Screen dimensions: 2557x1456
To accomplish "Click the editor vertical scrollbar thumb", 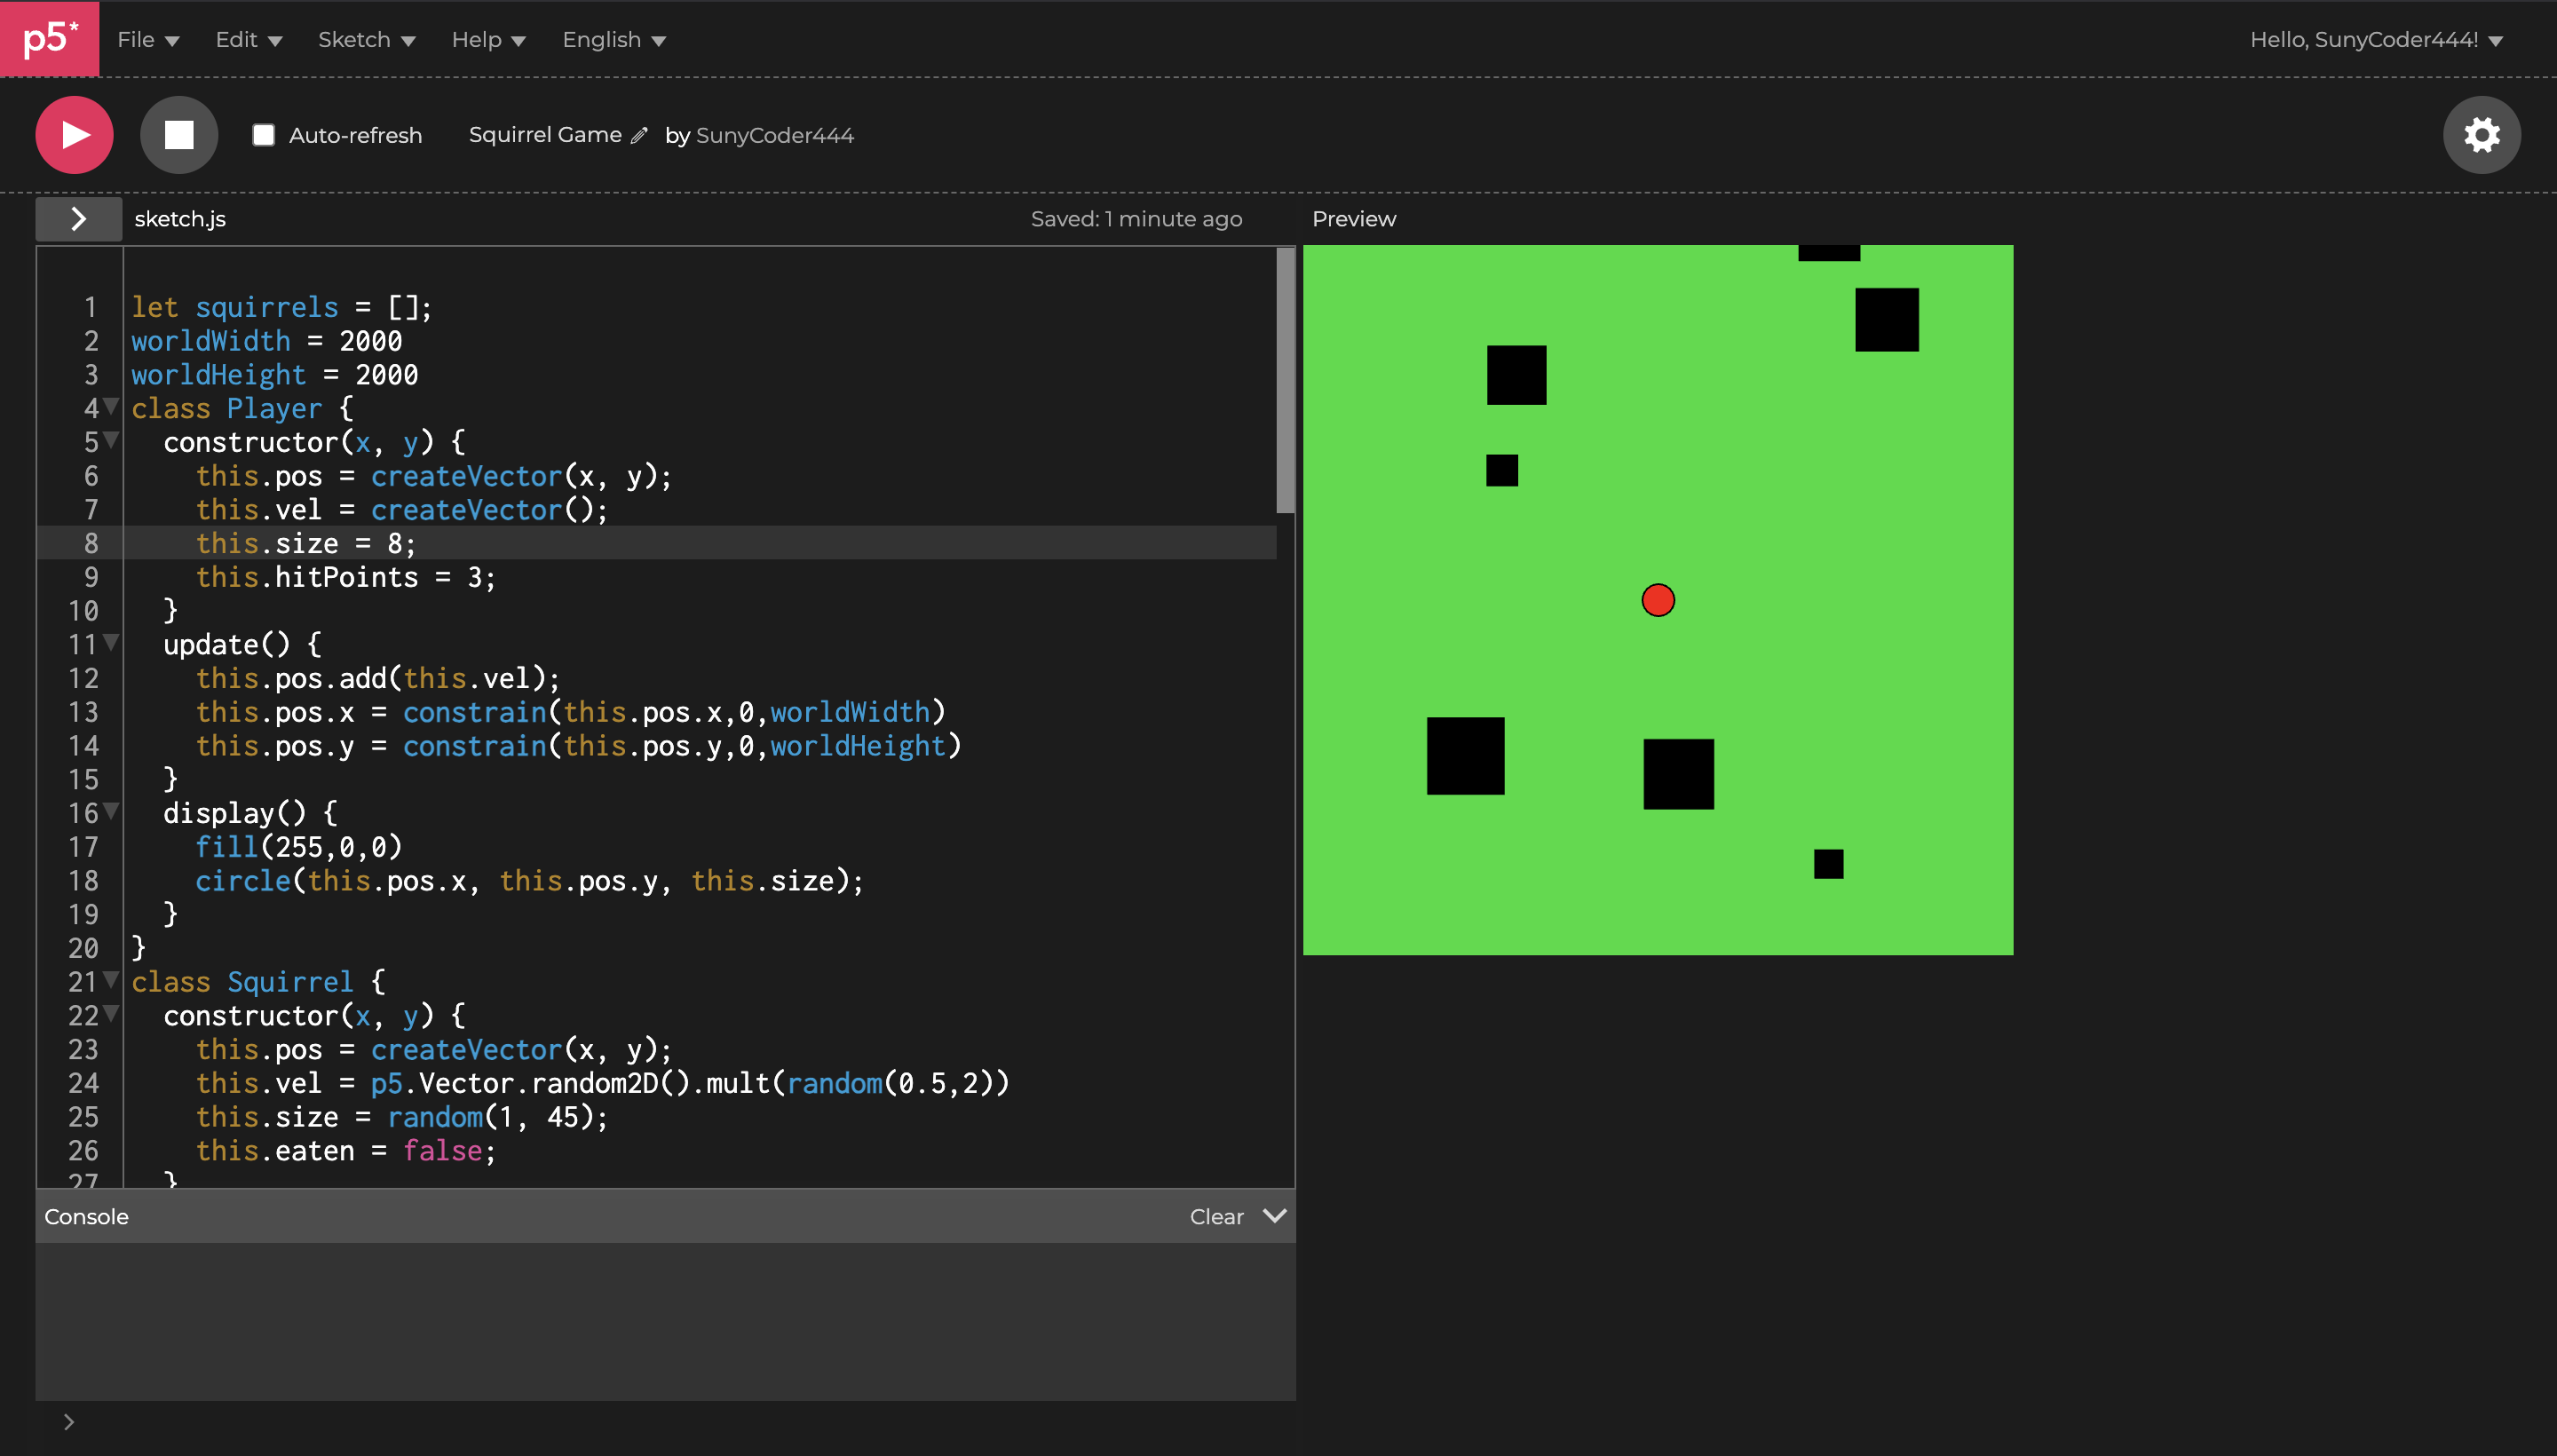I will [x=1285, y=380].
